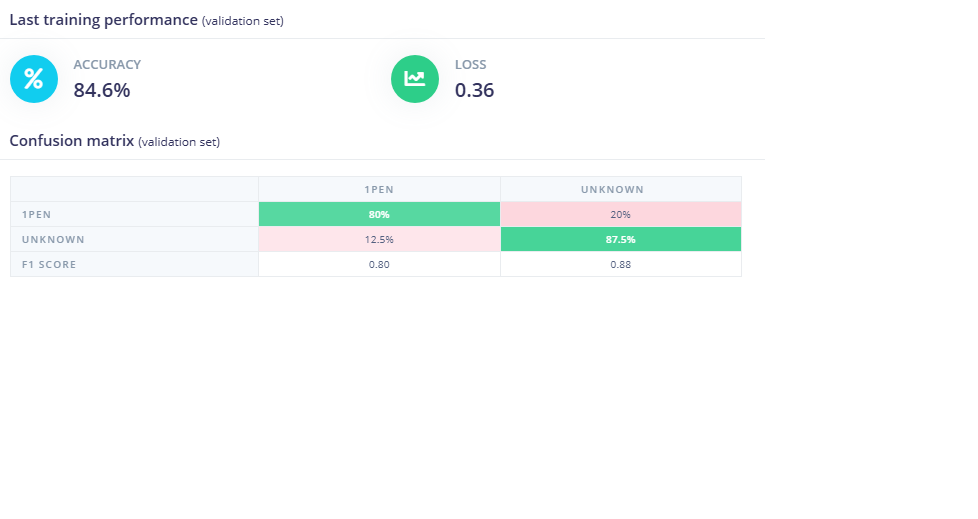Select the 0.88 F1 score cell
This screenshot has height=519, width=978.
620,264
